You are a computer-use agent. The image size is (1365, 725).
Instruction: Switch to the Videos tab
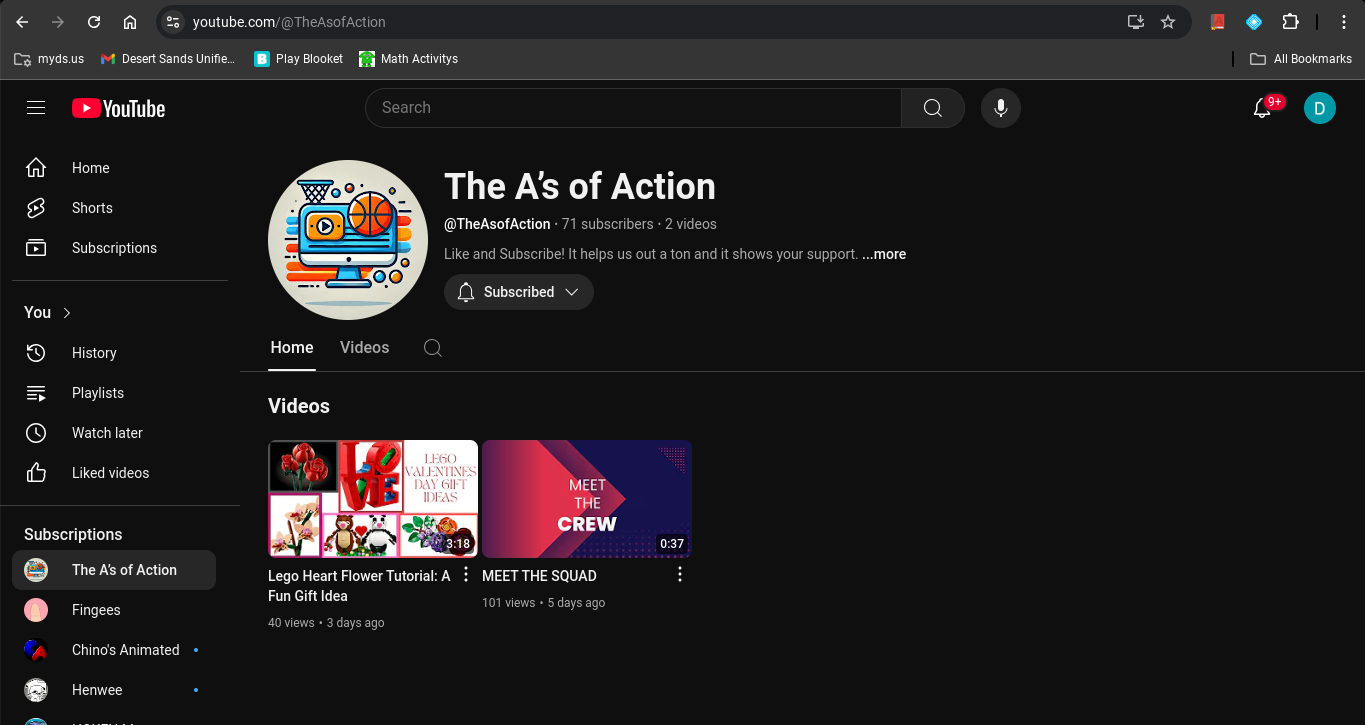(364, 347)
